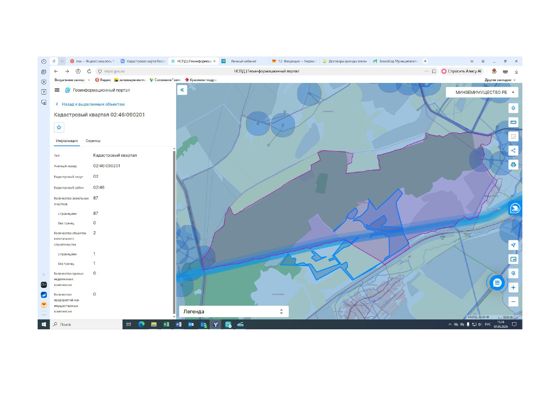
Task: Click the orange-outlined map tool button
Action: pyautogui.click(x=513, y=136)
